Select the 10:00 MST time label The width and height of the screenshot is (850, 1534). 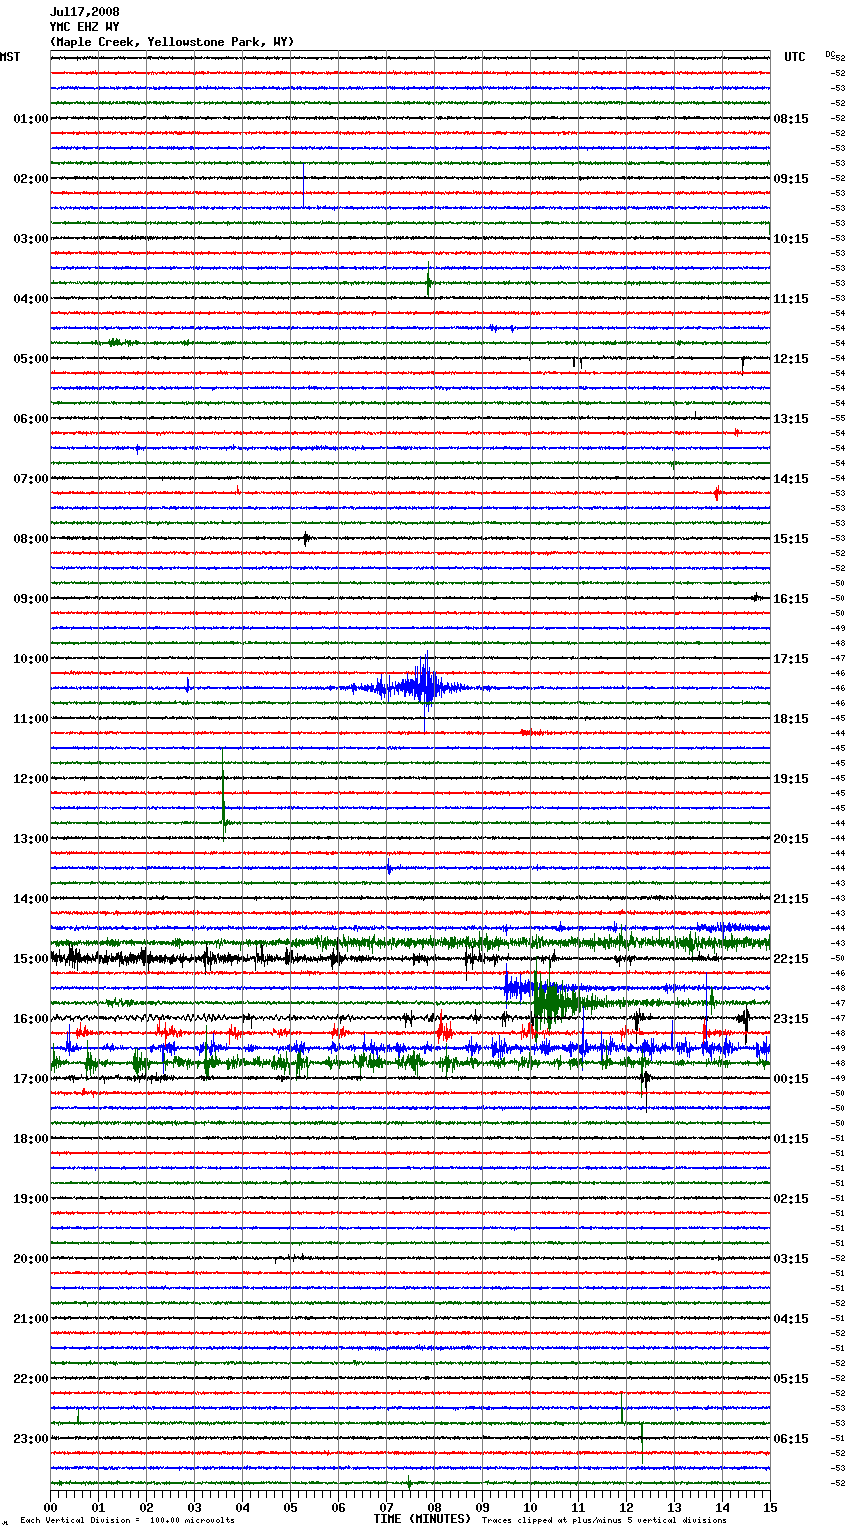[x=31, y=659]
